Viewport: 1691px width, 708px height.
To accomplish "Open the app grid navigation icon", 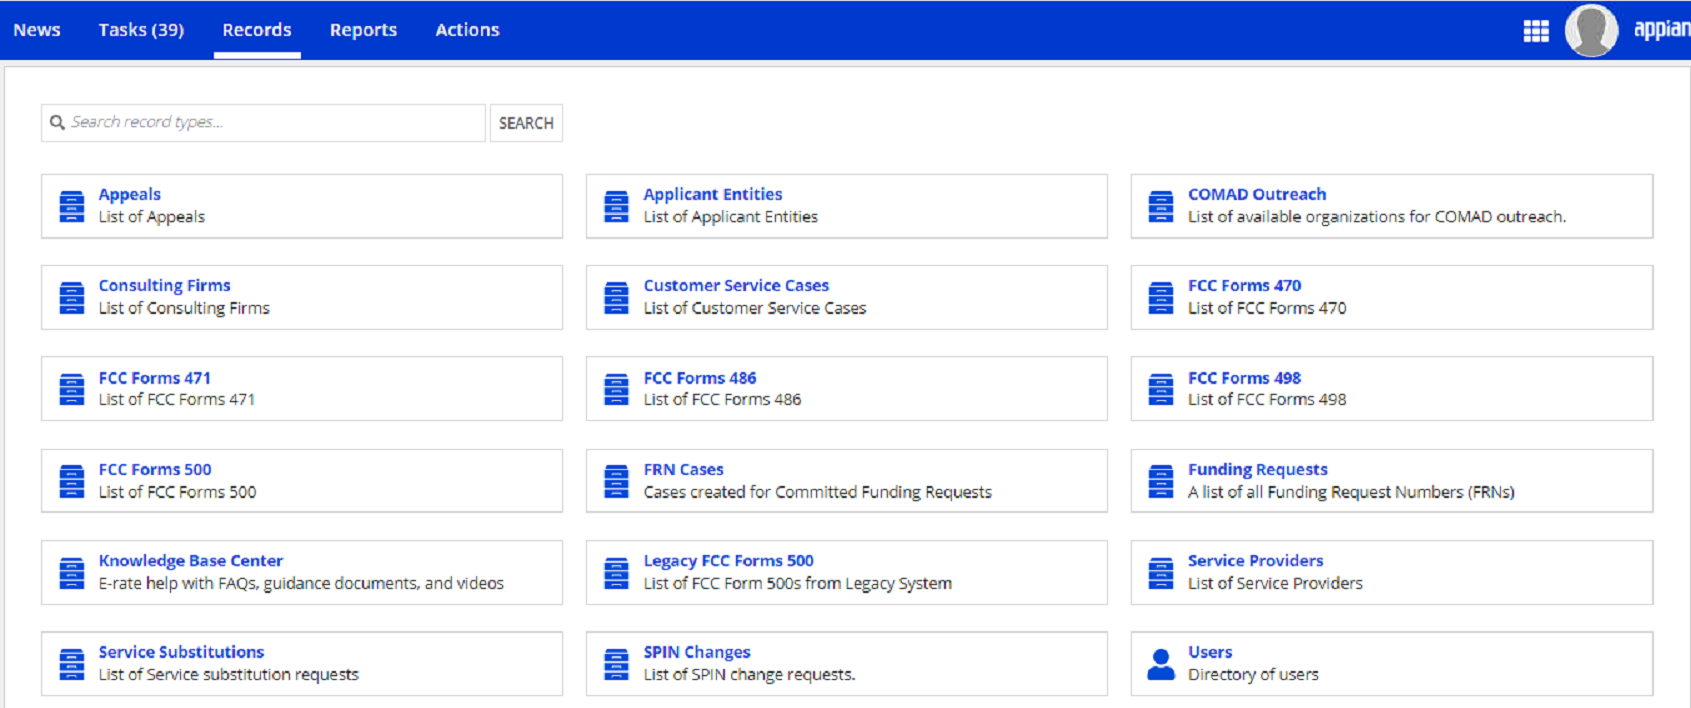I will (x=1535, y=31).
